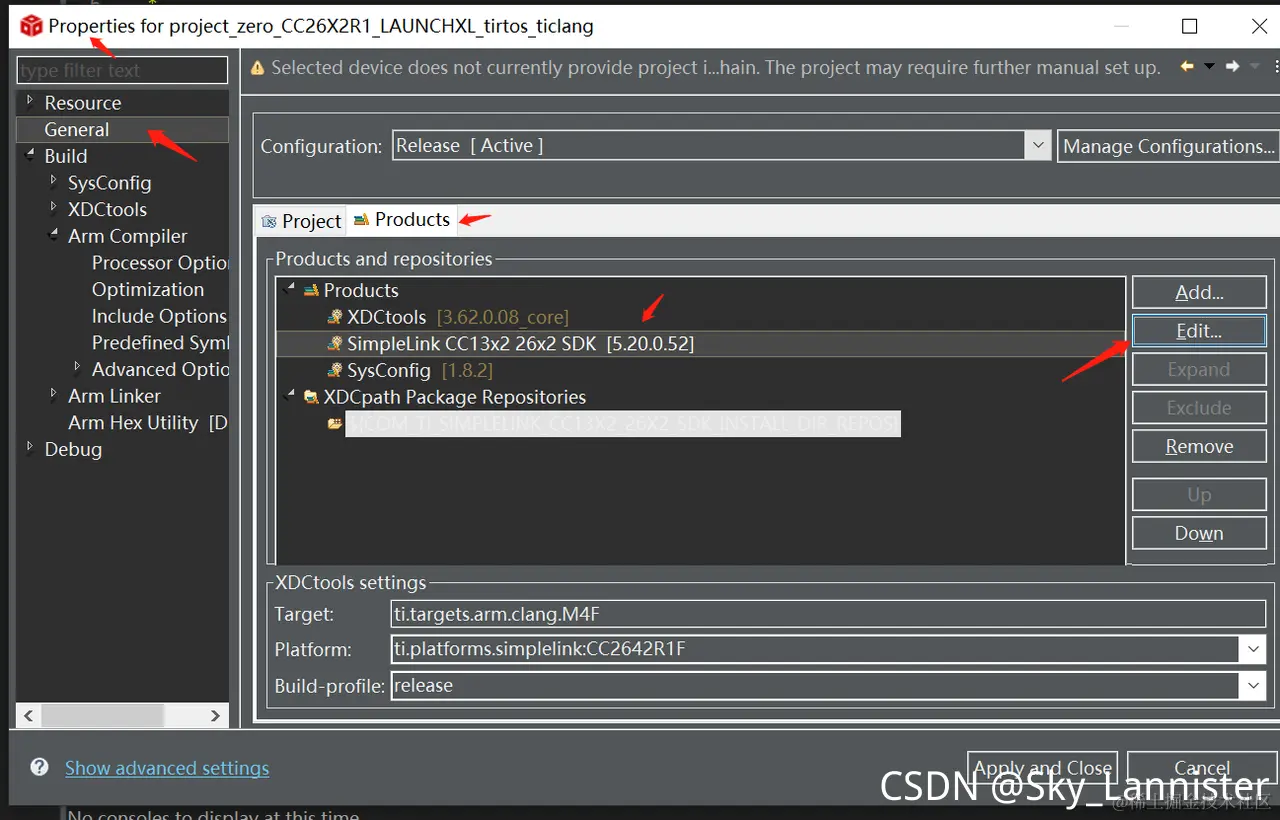Select Predefined Symbols in sidebar
Viewport: 1280px width, 820px height.
point(160,343)
